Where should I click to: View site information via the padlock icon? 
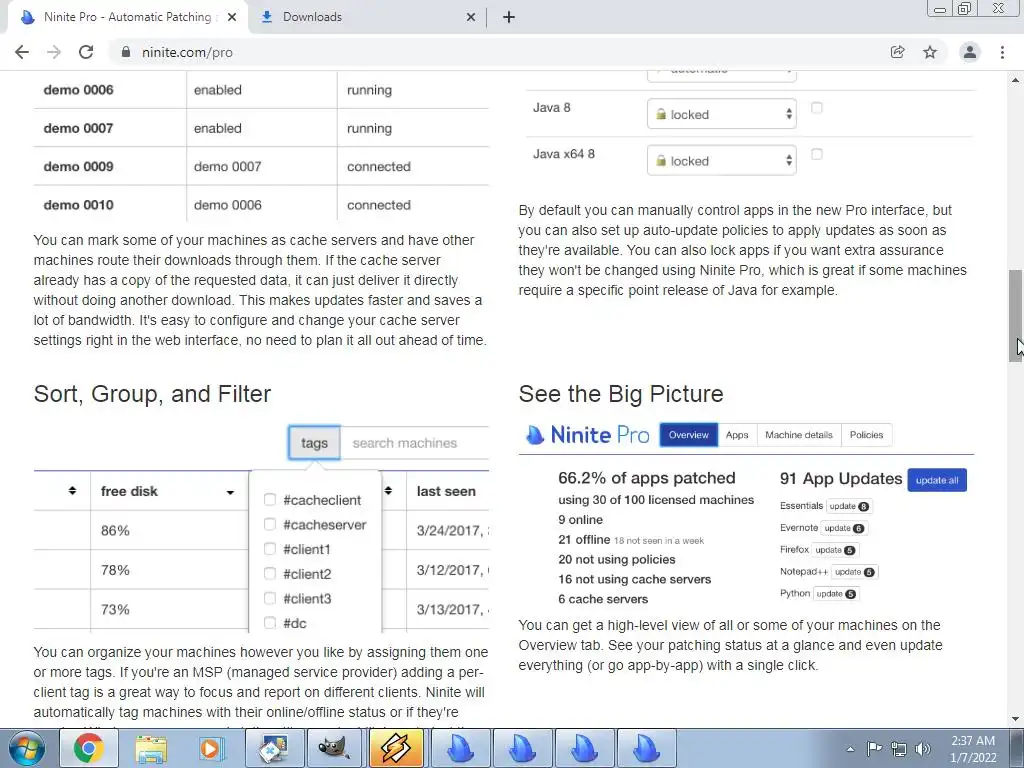pos(126,52)
